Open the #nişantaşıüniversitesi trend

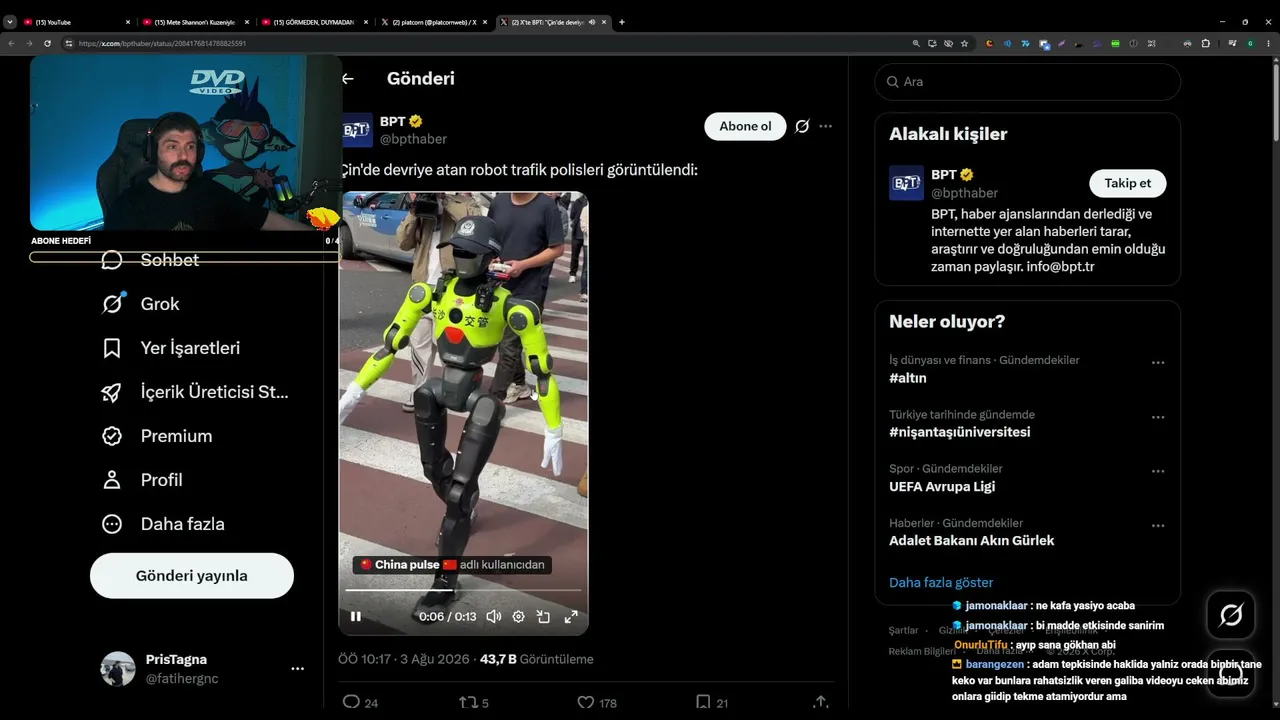coord(959,432)
